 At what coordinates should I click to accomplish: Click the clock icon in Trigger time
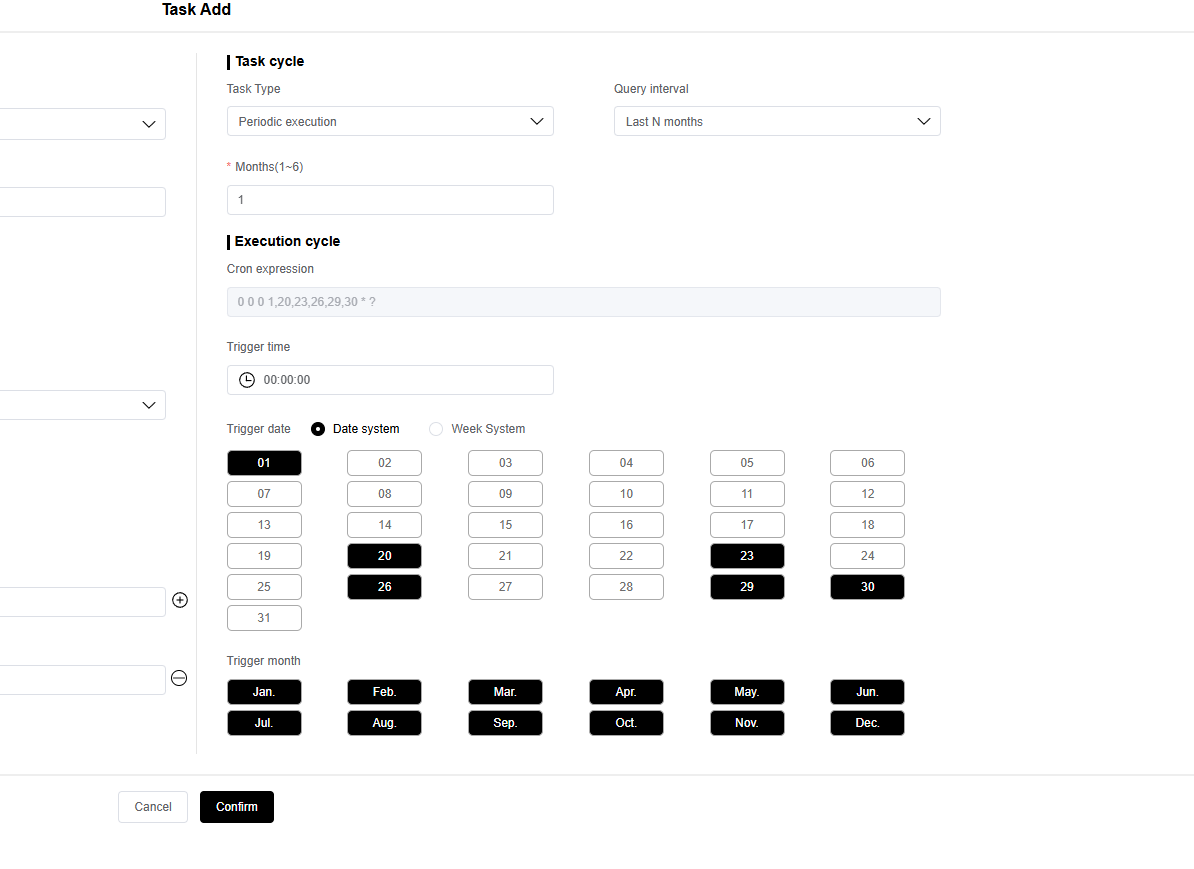247,380
